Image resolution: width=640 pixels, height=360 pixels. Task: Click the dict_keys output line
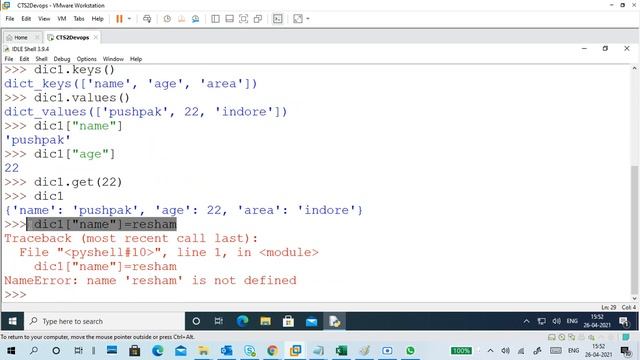pos(131,84)
